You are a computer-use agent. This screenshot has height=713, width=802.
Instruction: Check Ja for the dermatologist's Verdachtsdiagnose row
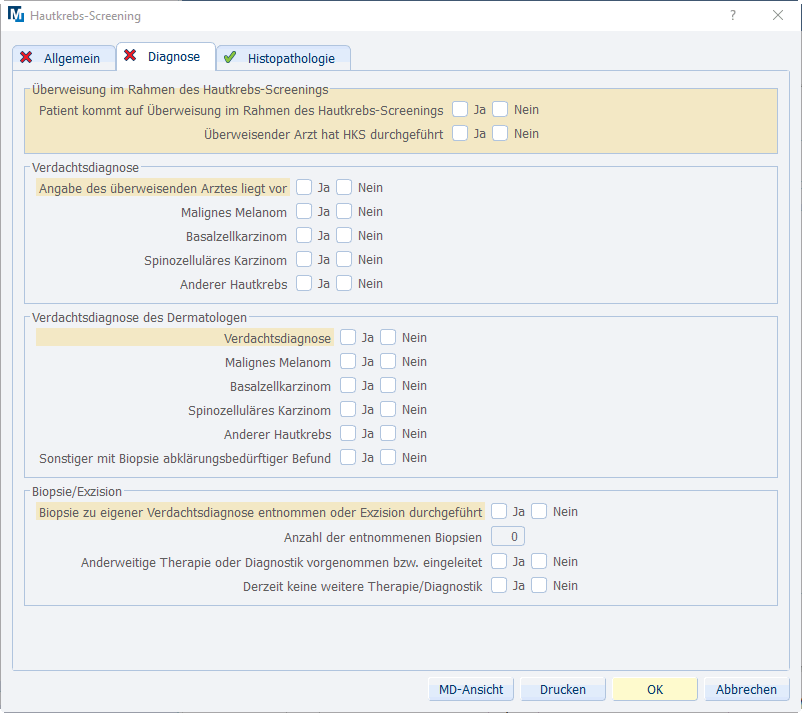[x=348, y=338]
